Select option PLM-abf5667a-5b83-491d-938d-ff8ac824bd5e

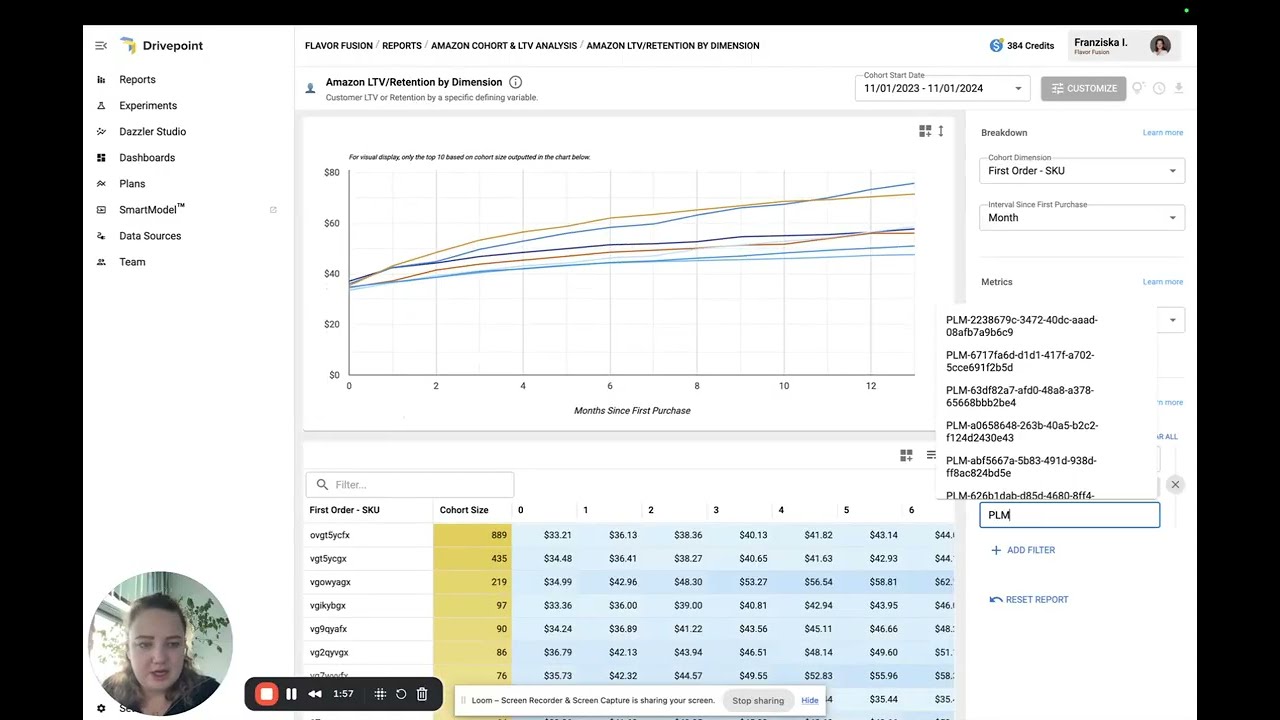click(x=1046, y=466)
